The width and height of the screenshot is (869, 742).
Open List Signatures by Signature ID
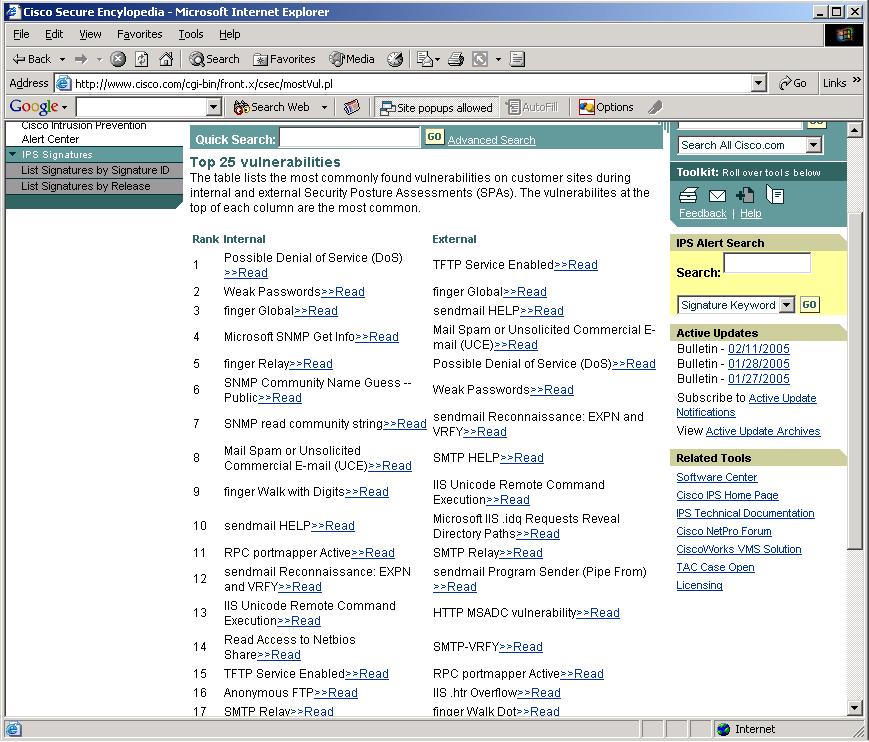pos(95,170)
